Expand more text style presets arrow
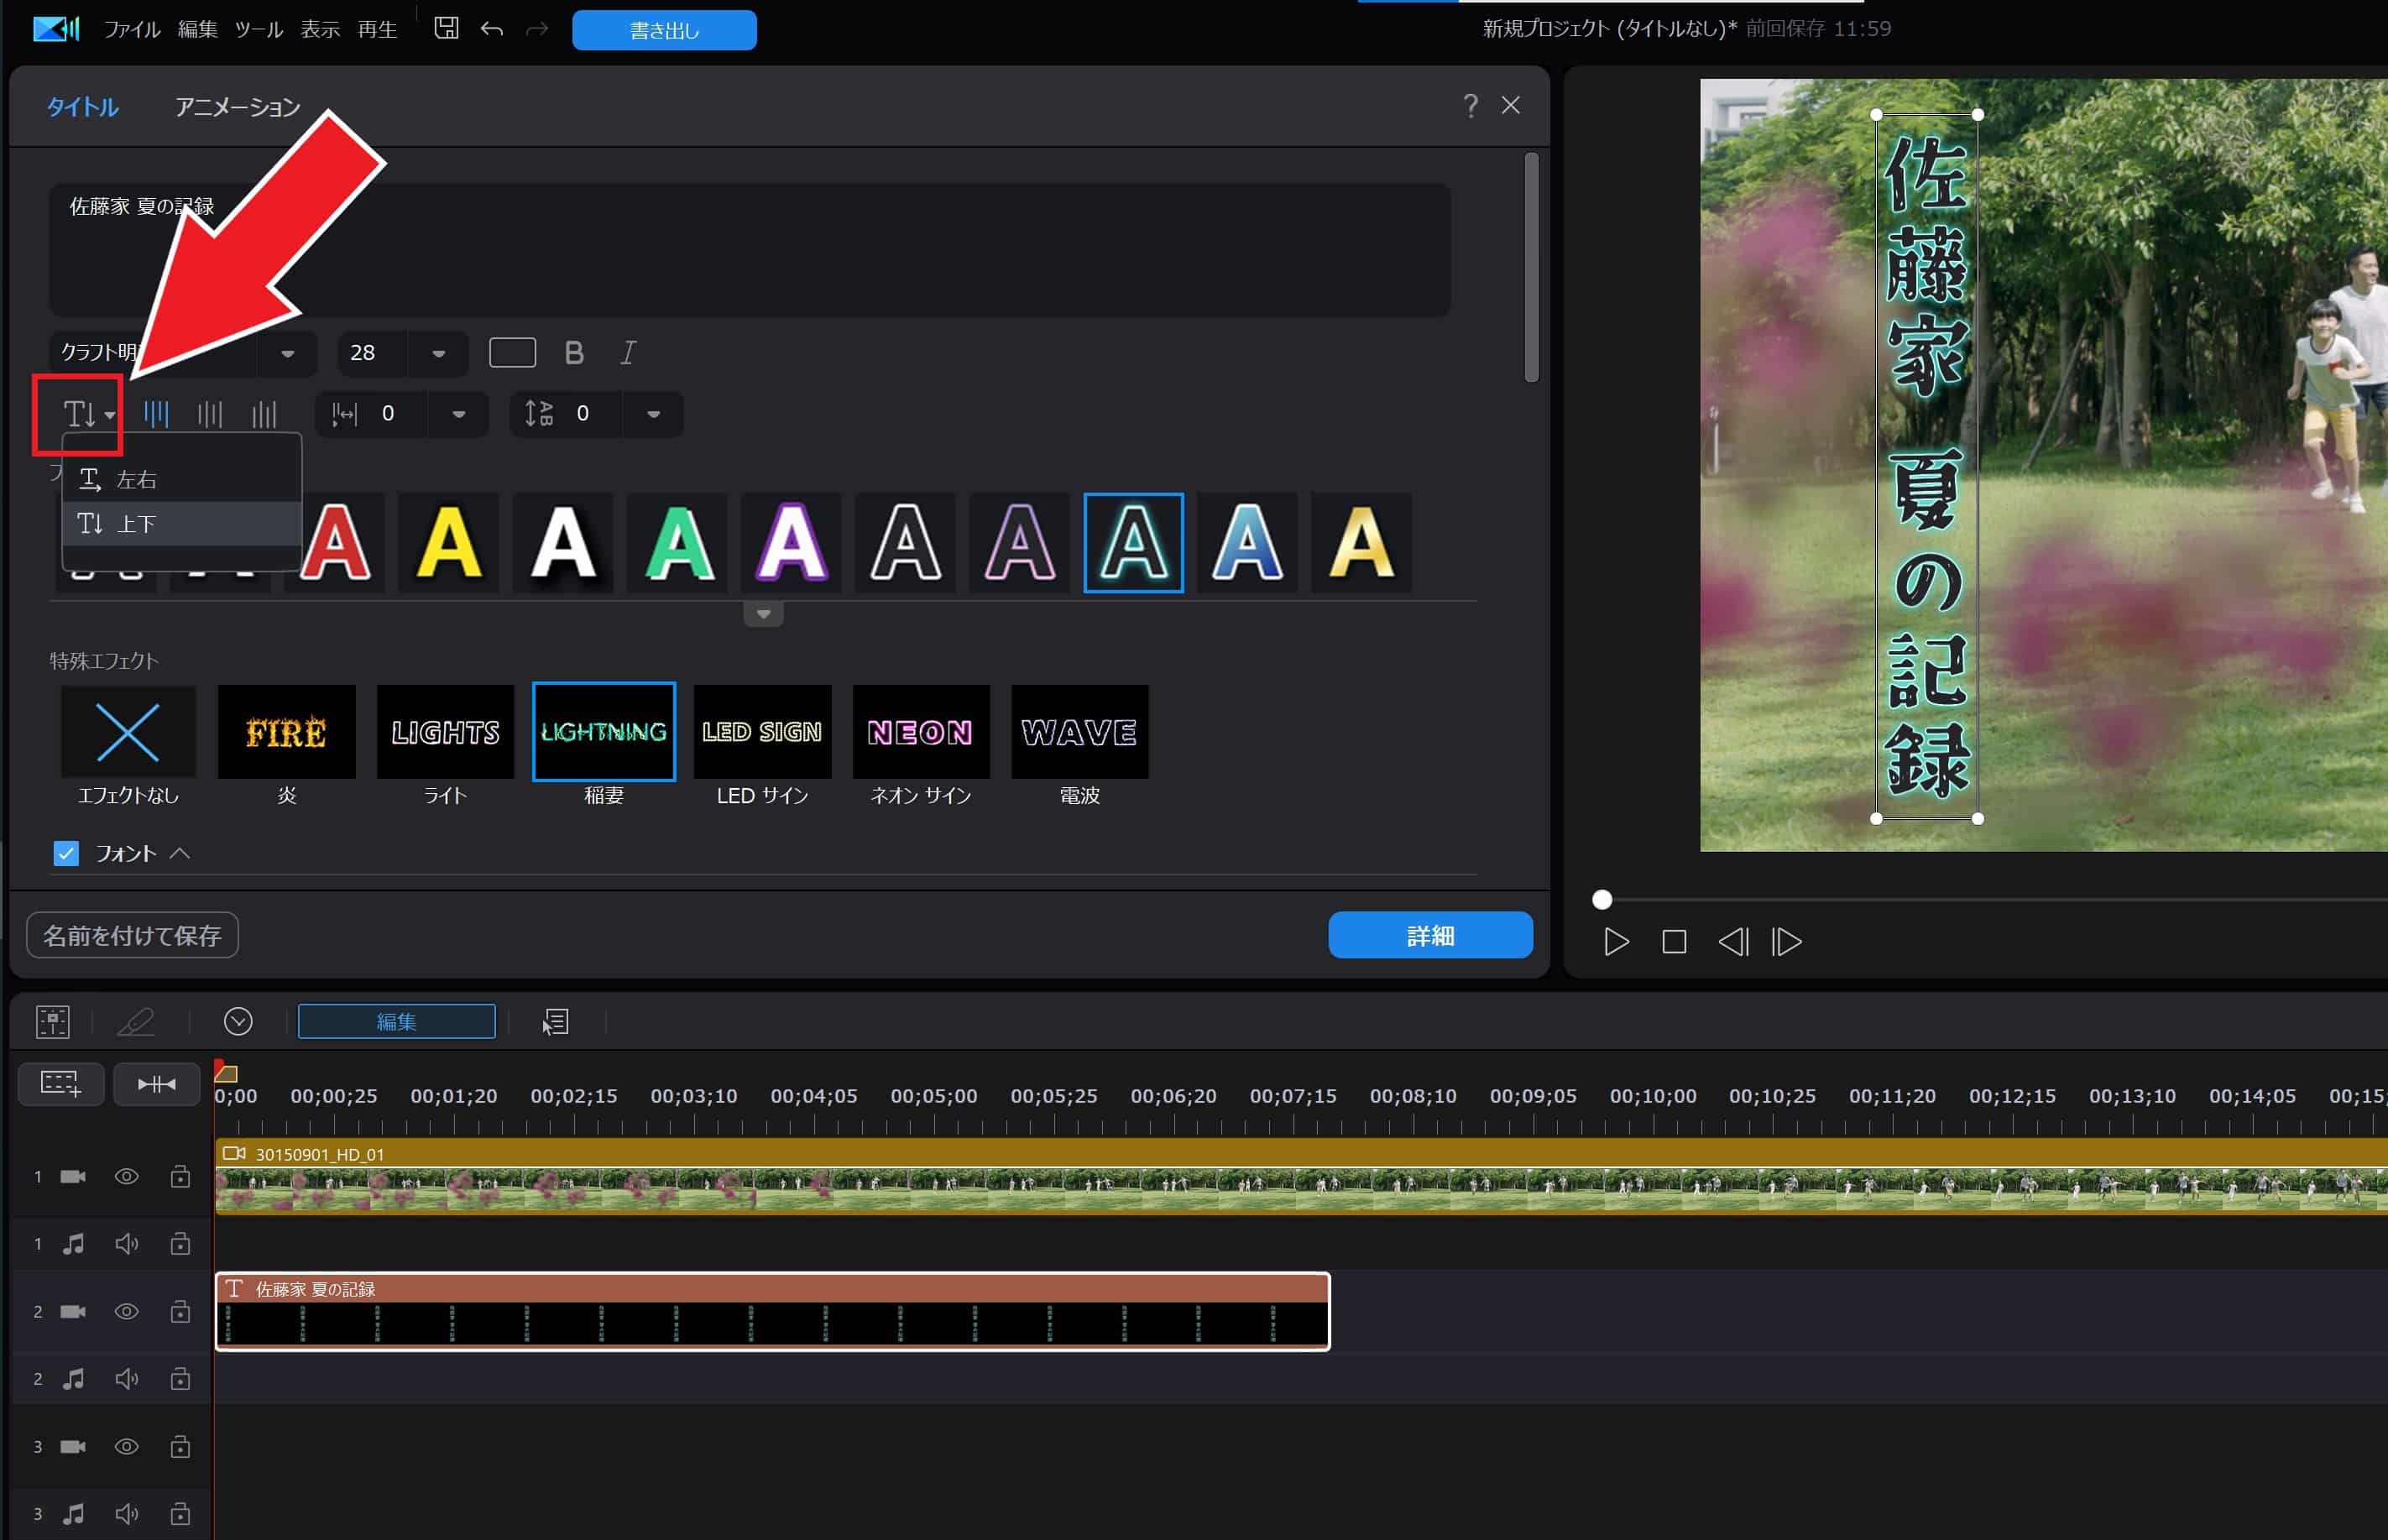This screenshot has height=1540, width=2388. (x=763, y=614)
